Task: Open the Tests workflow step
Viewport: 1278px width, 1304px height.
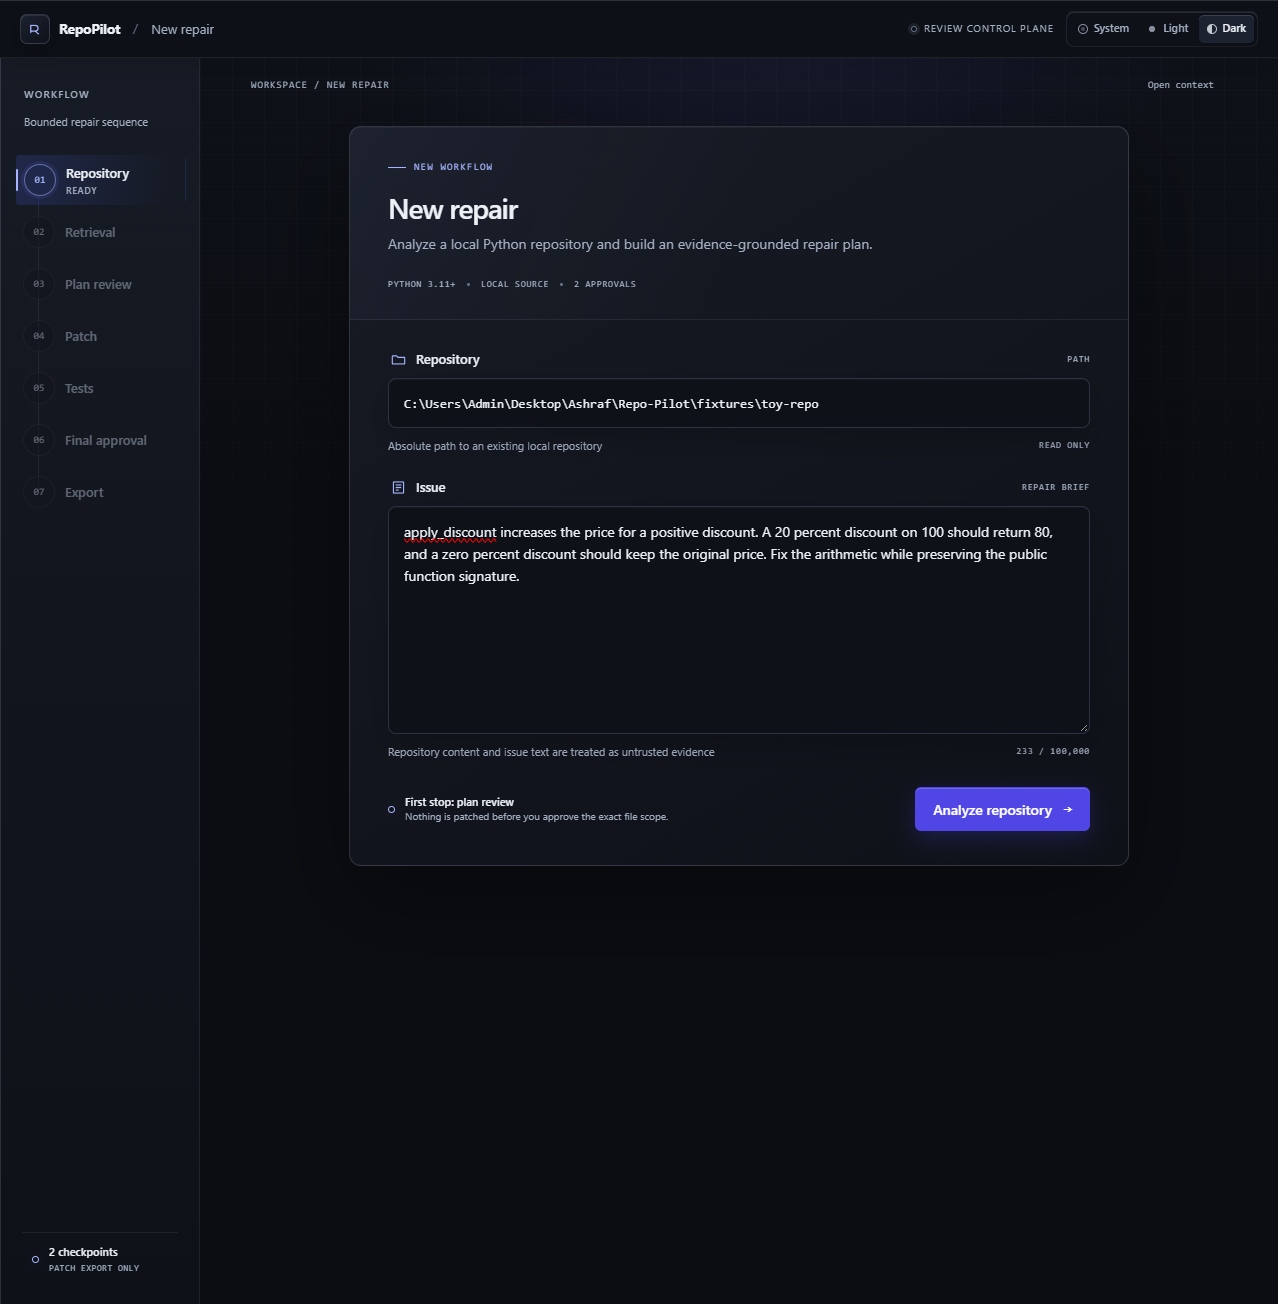Action: pyautogui.click(x=101, y=388)
